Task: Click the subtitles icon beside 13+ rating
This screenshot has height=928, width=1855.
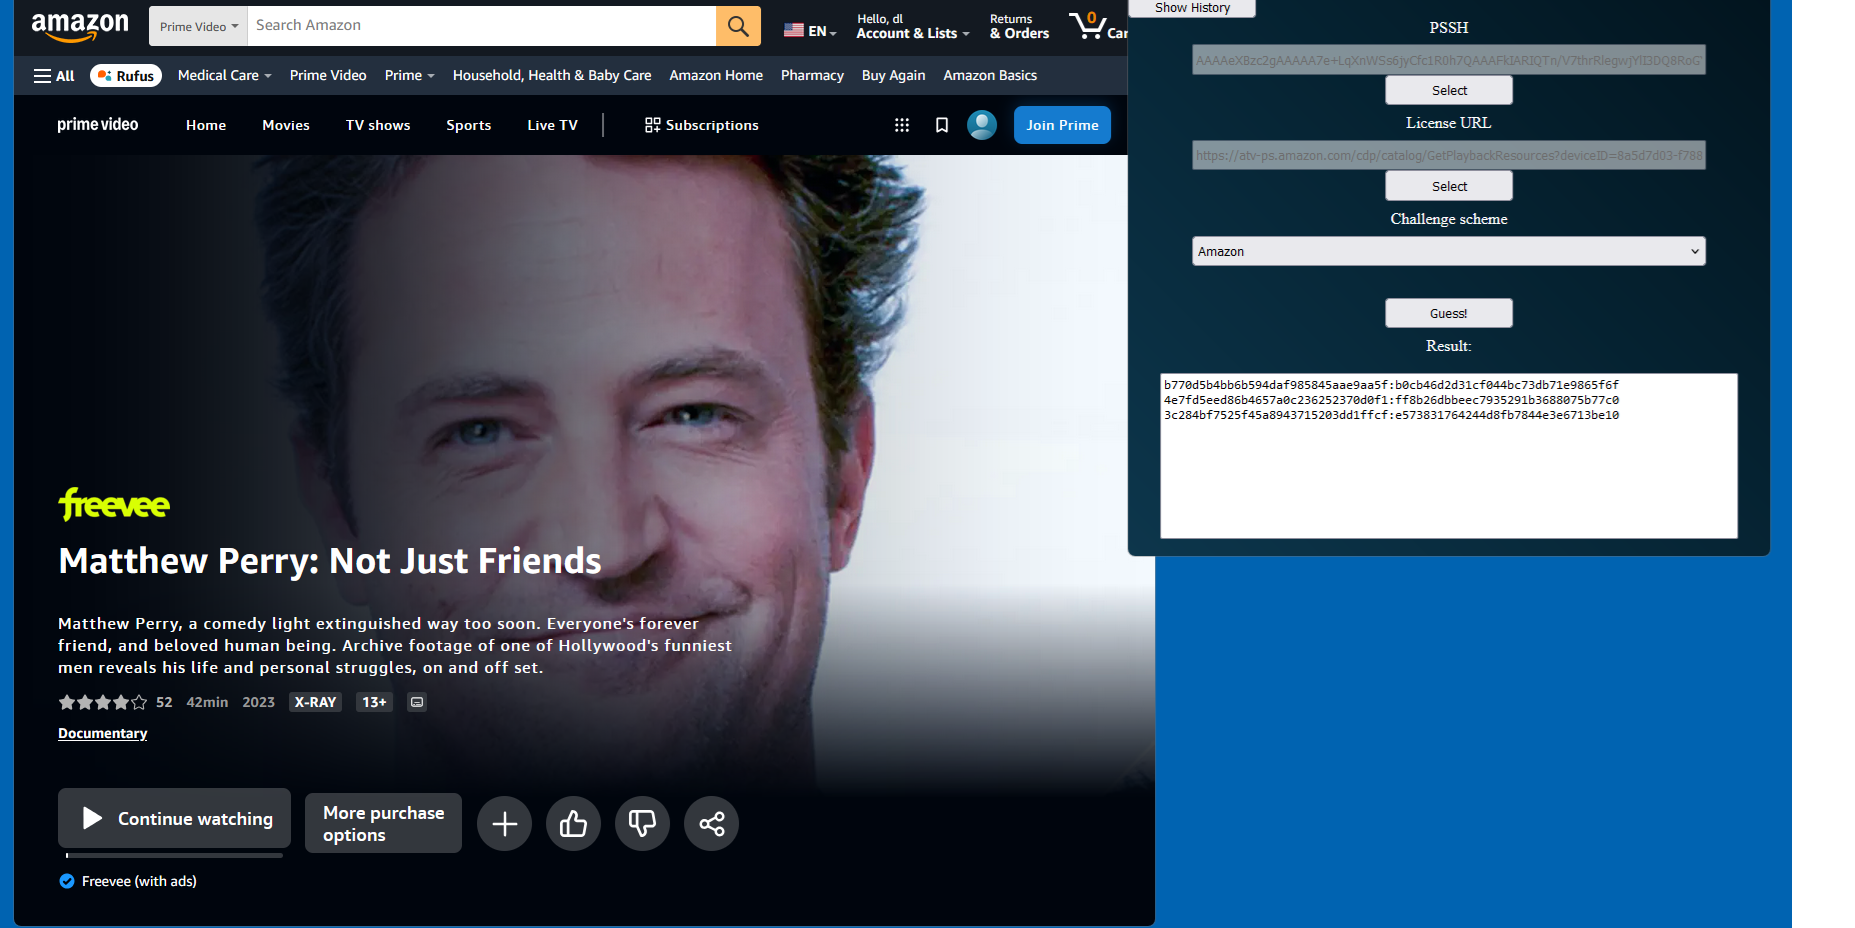Action: (417, 702)
